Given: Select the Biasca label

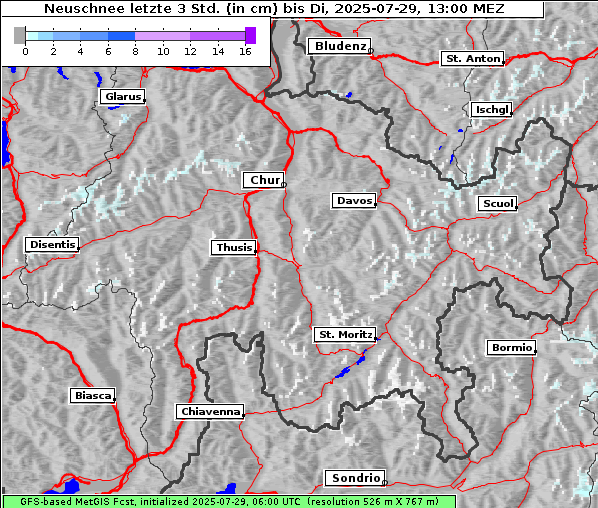Looking at the screenshot, I should pos(93,395).
